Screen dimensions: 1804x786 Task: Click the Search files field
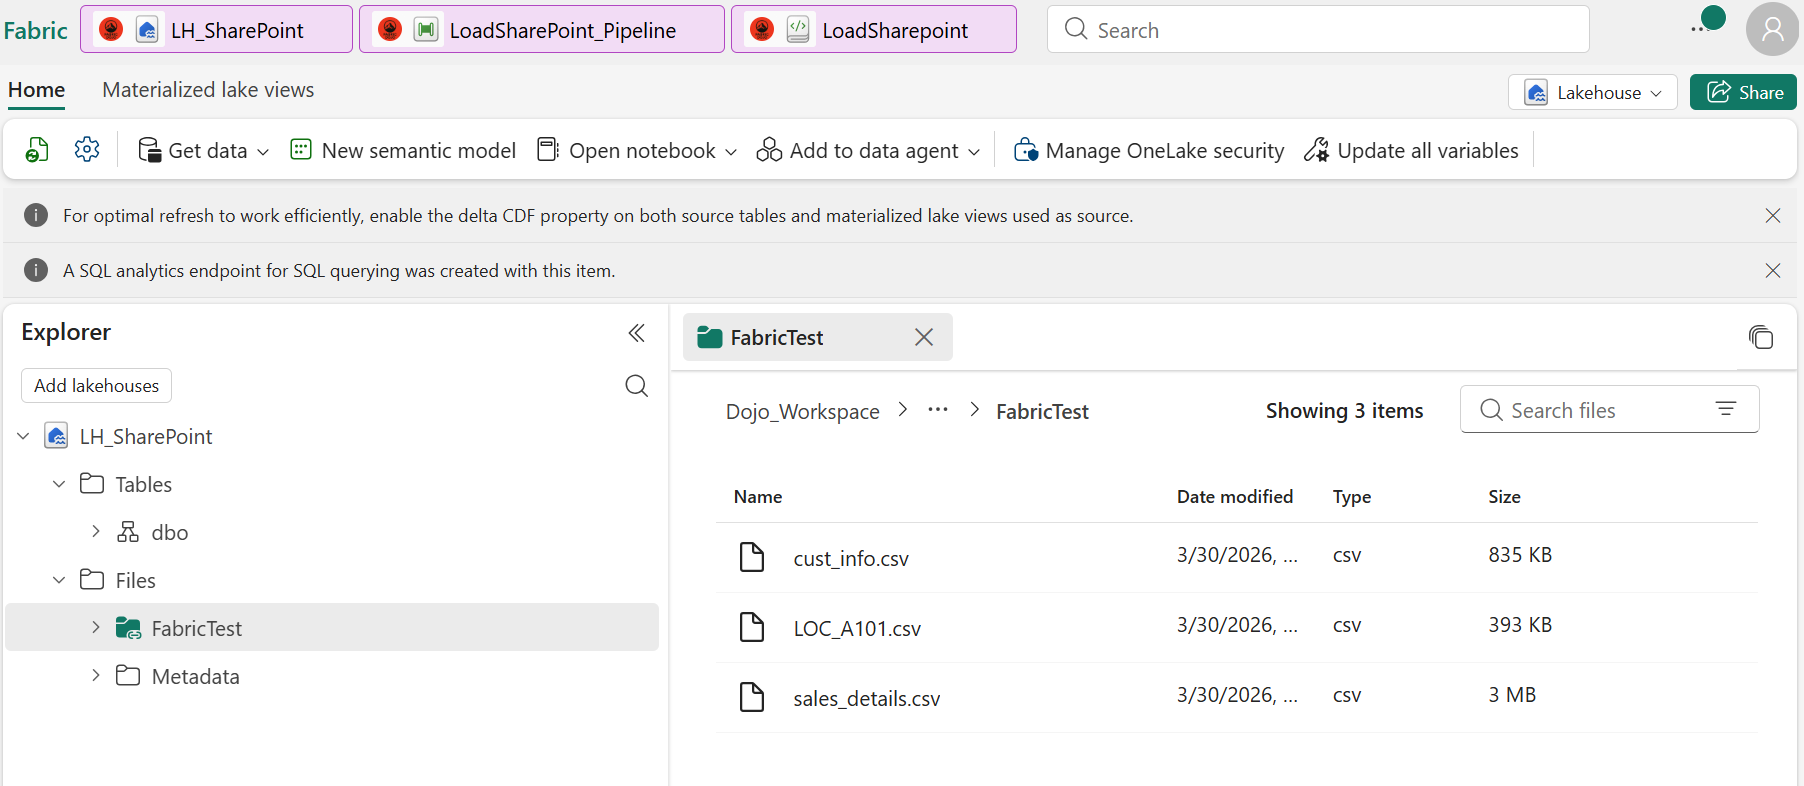point(1608,410)
